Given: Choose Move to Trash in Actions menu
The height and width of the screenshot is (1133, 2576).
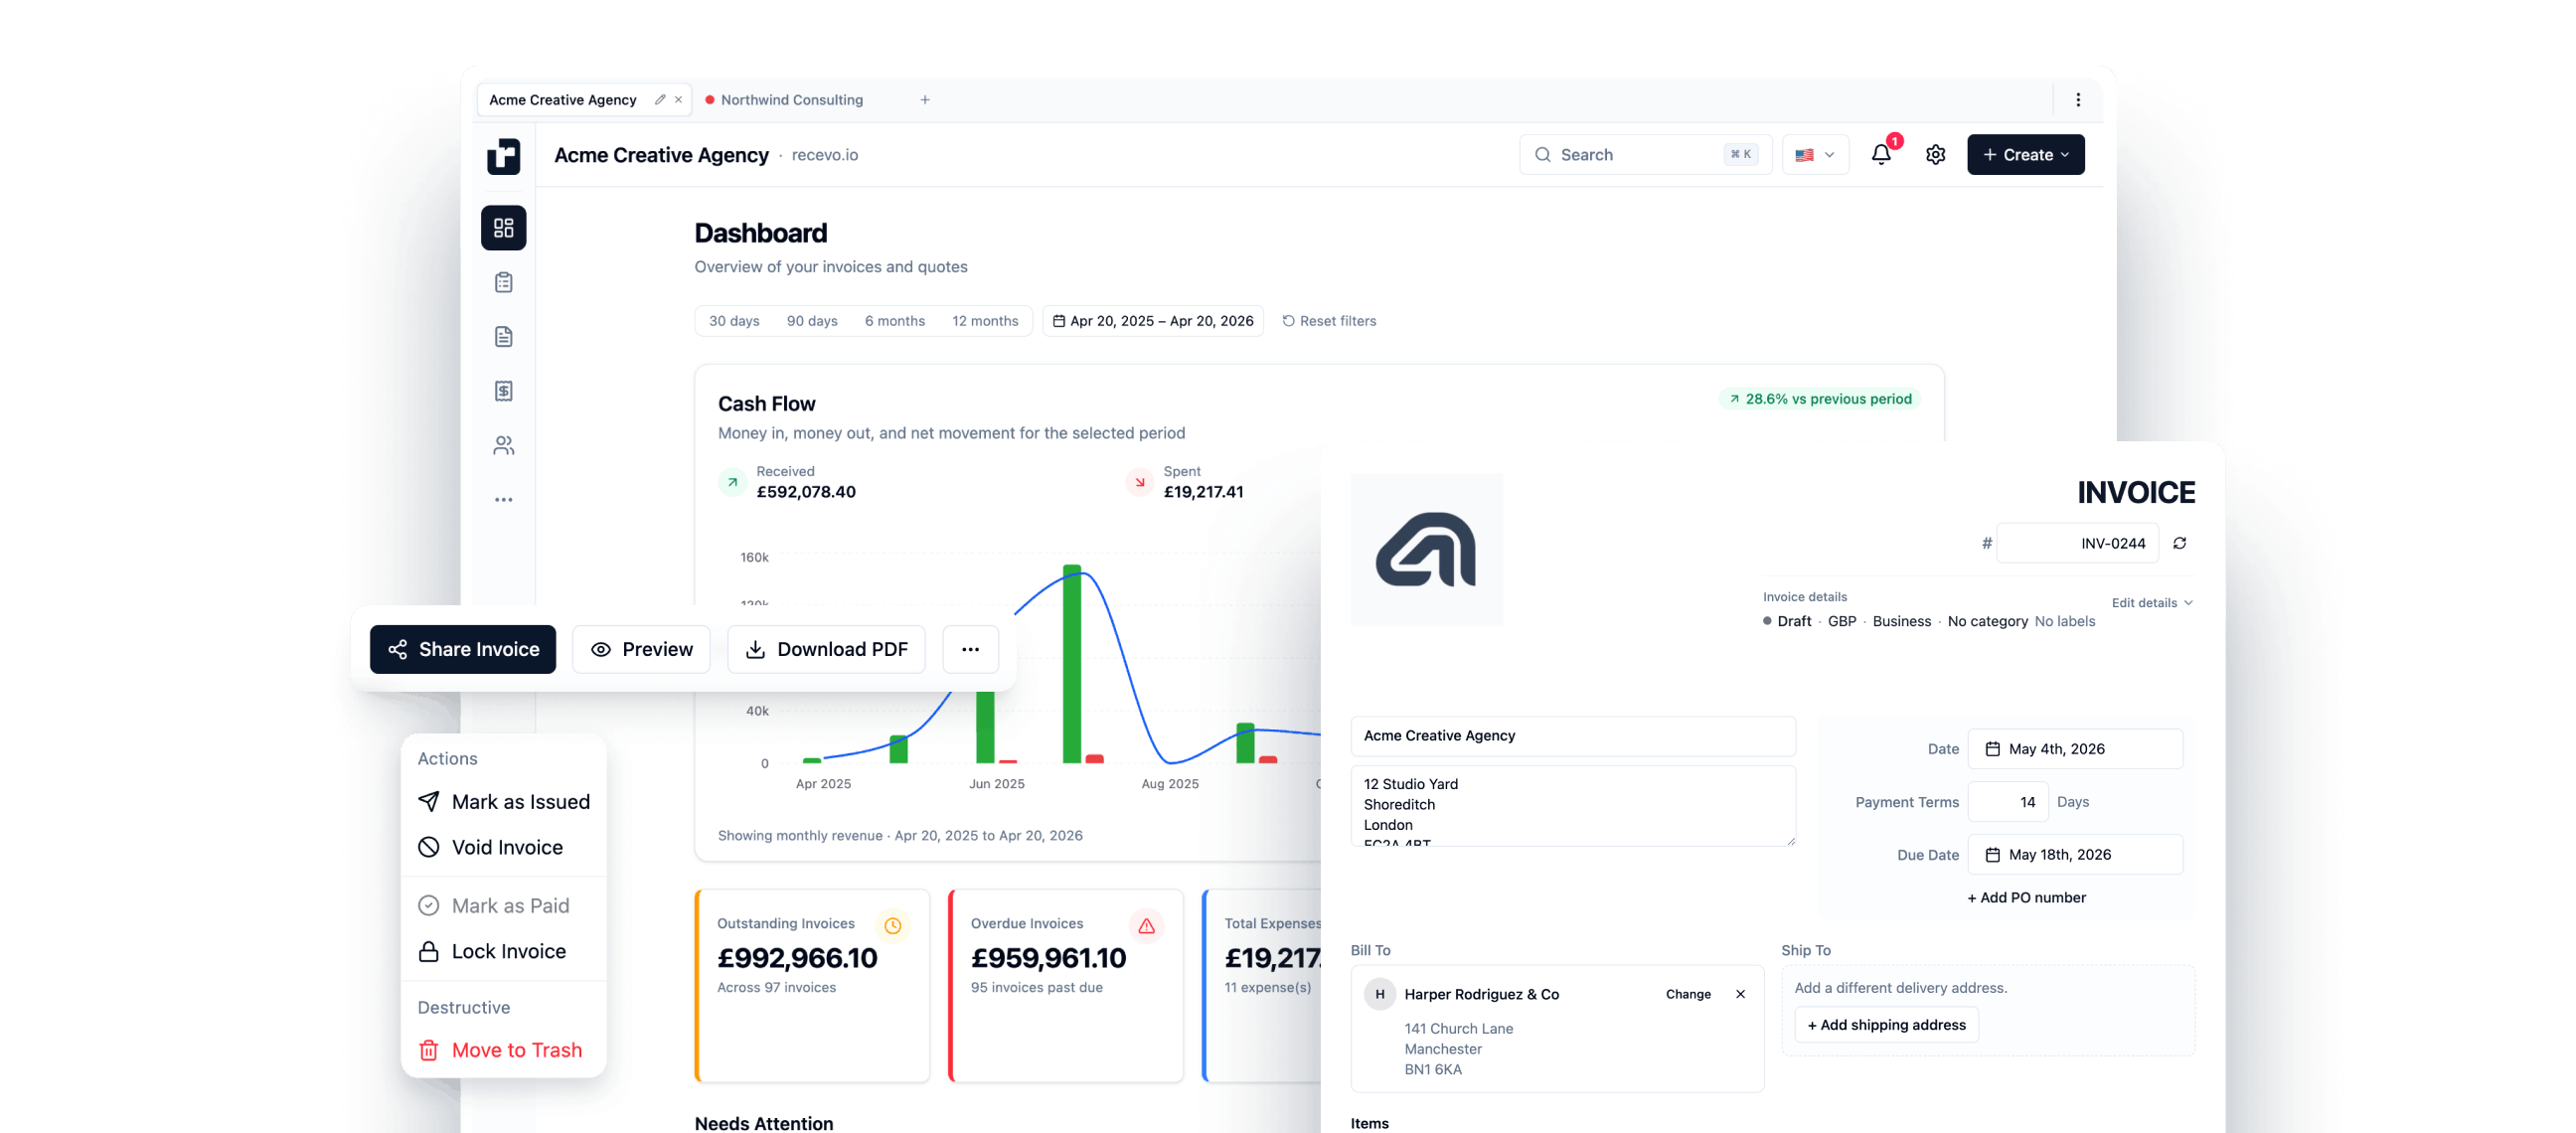Looking at the screenshot, I should (x=503, y=1050).
